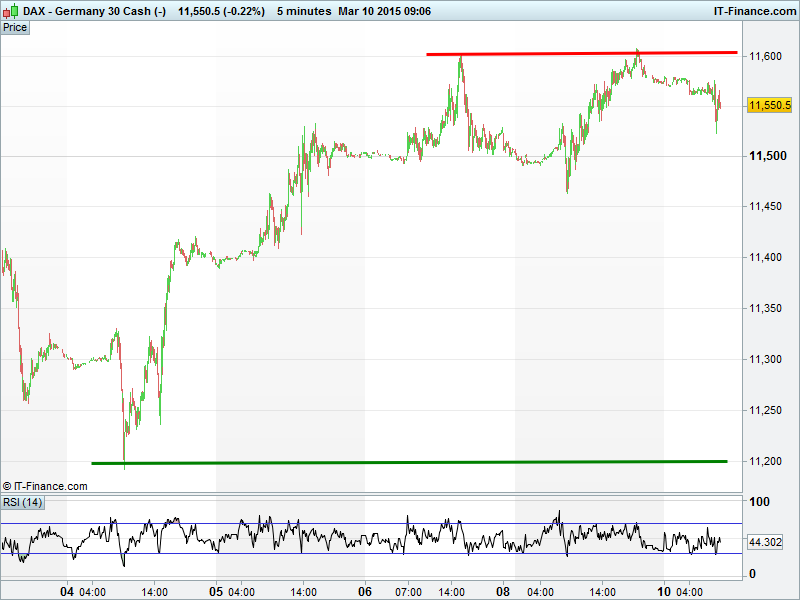Image resolution: width=800 pixels, height=600 pixels.
Task: Click the IT-Finance.com link at top right
Action: pyautogui.click(x=754, y=10)
